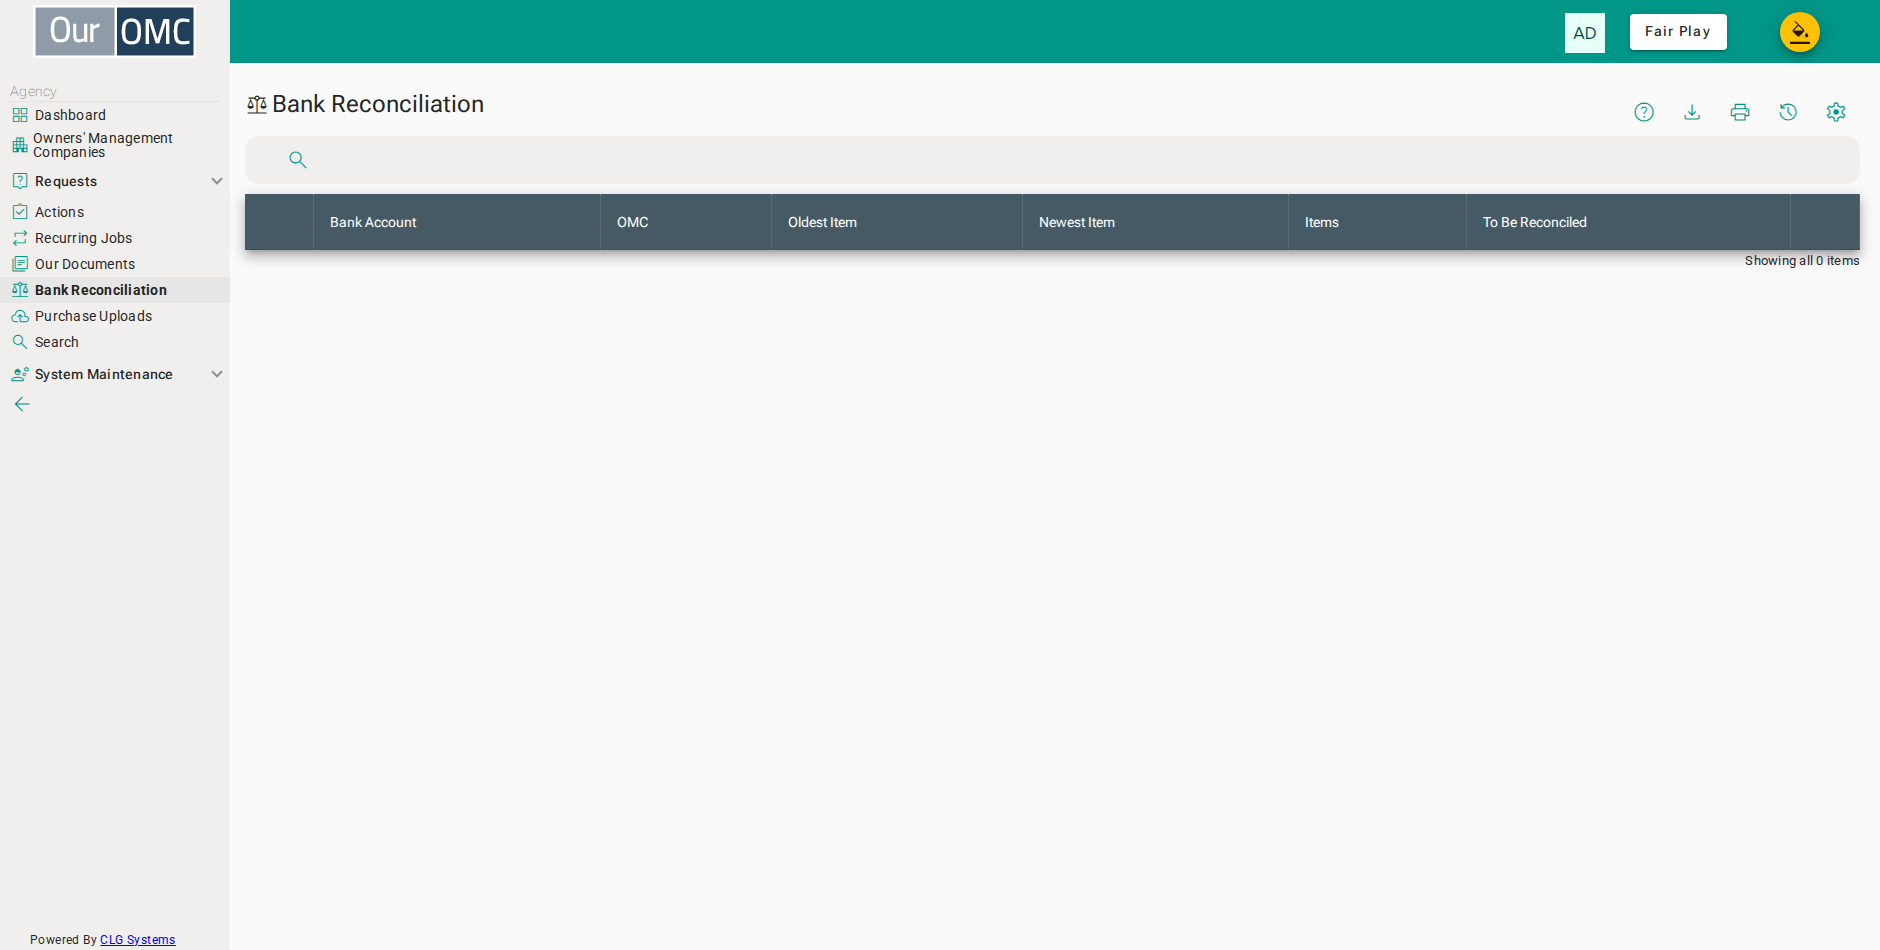Expand the System Maintenance chevron
This screenshot has height=950, width=1880.
click(x=217, y=374)
